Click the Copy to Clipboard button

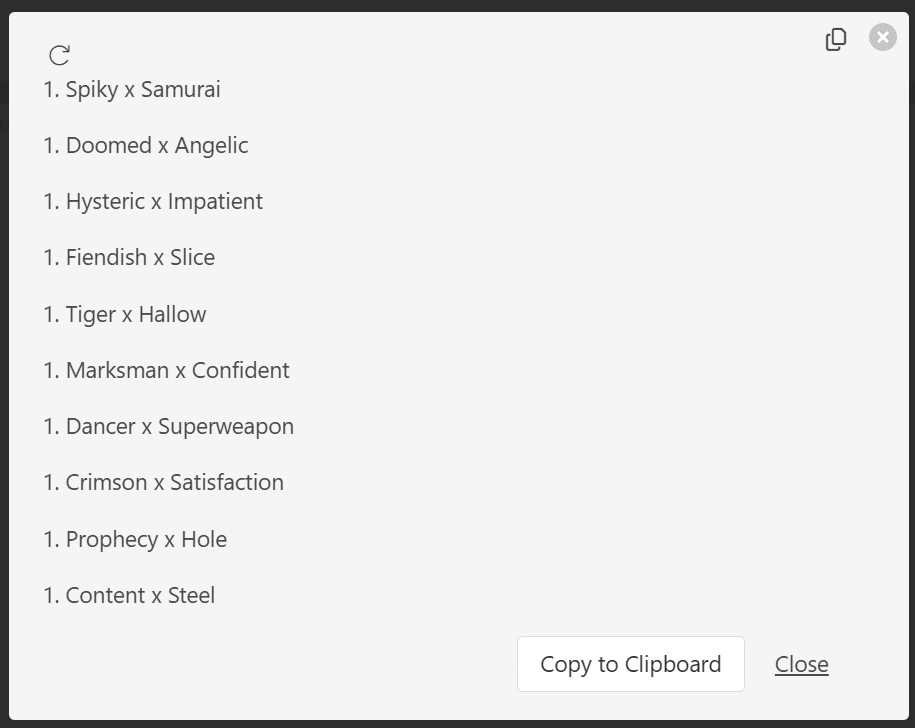(x=630, y=664)
